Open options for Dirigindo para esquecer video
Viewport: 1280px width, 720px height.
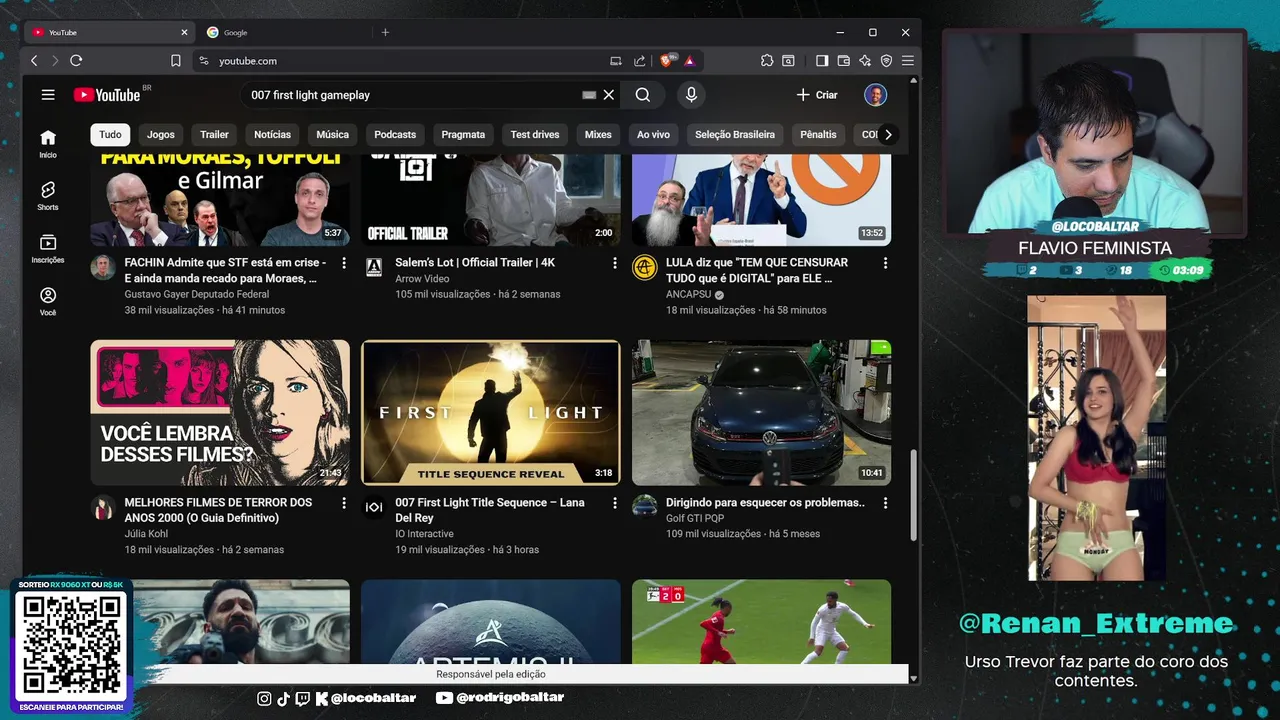click(885, 503)
